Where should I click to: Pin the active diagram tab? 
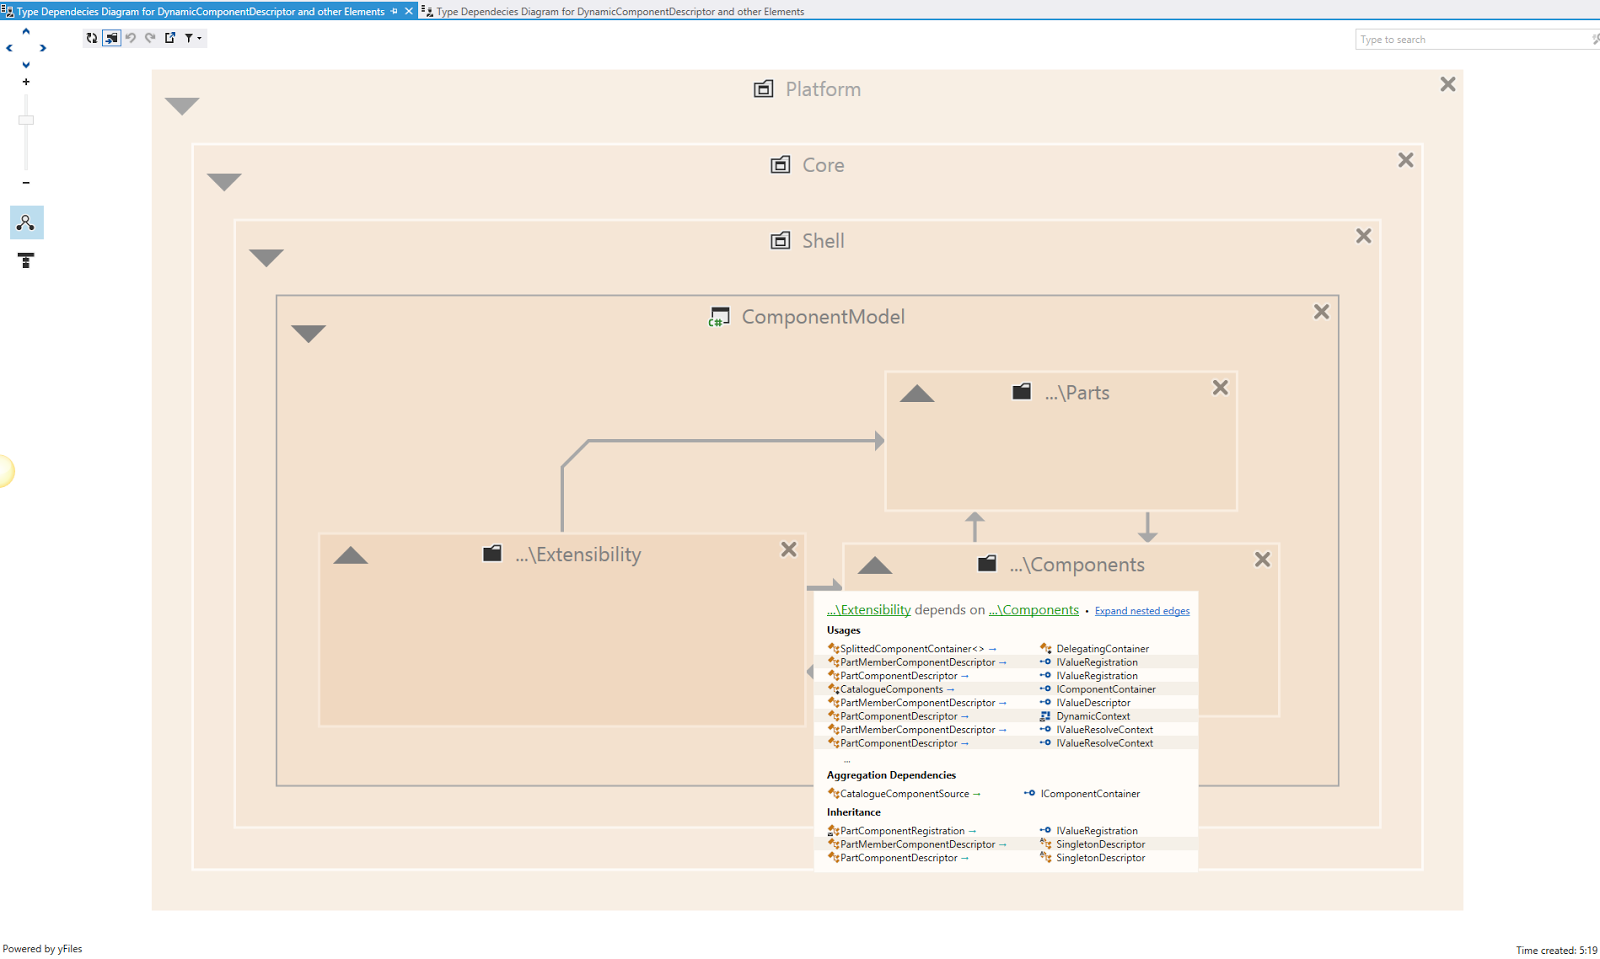(394, 11)
